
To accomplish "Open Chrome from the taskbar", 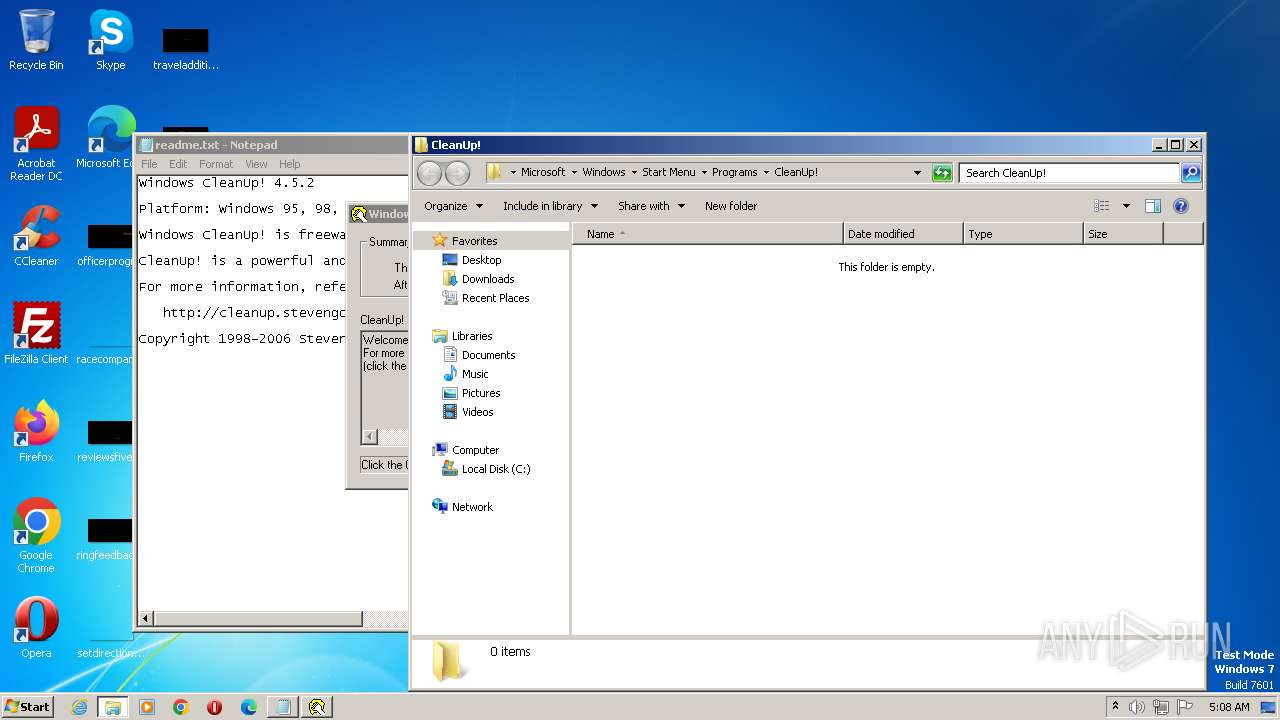I will coord(181,707).
